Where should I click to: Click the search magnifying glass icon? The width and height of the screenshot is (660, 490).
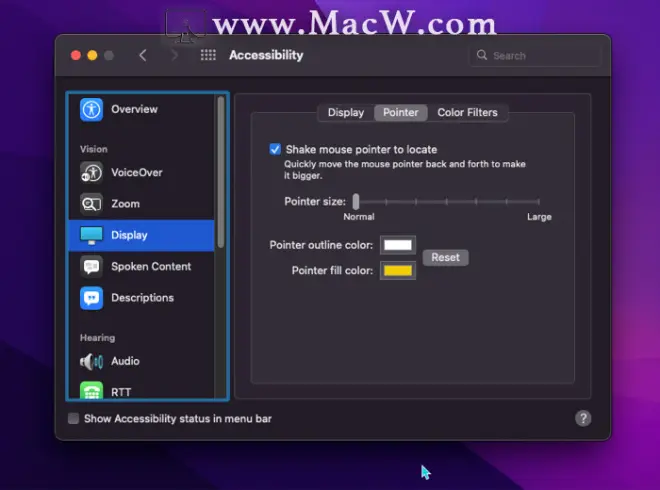point(482,55)
